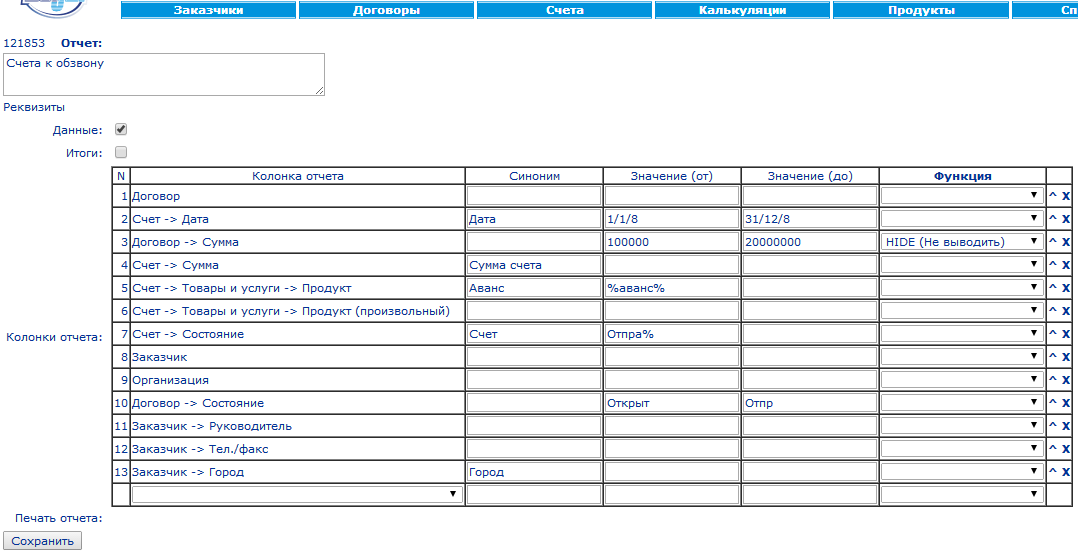Click the synonym field Дата
The height and width of the screenshot is (553, 1078).
coord(534,219)
